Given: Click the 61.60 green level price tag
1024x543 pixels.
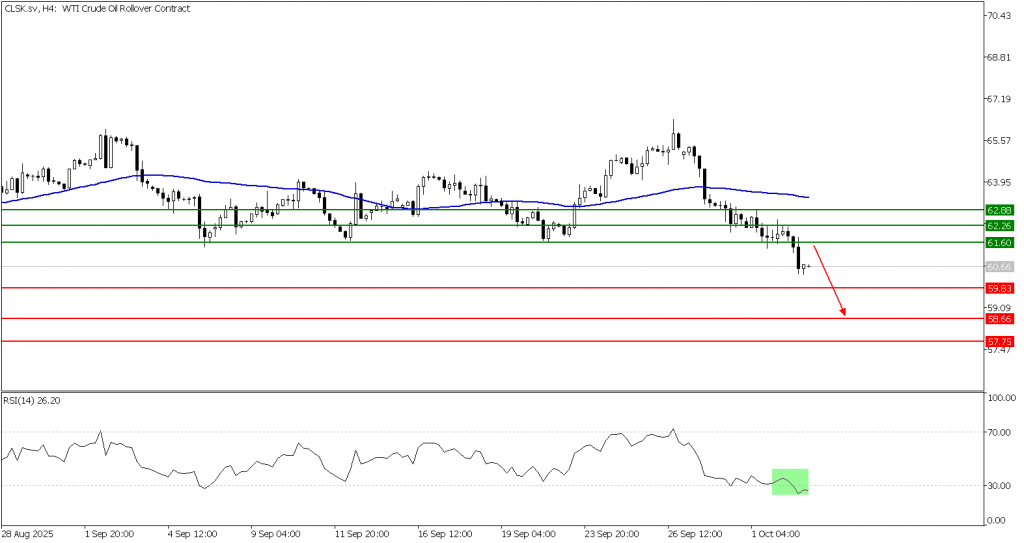Looking at the screenshot, I should (999, 243).
